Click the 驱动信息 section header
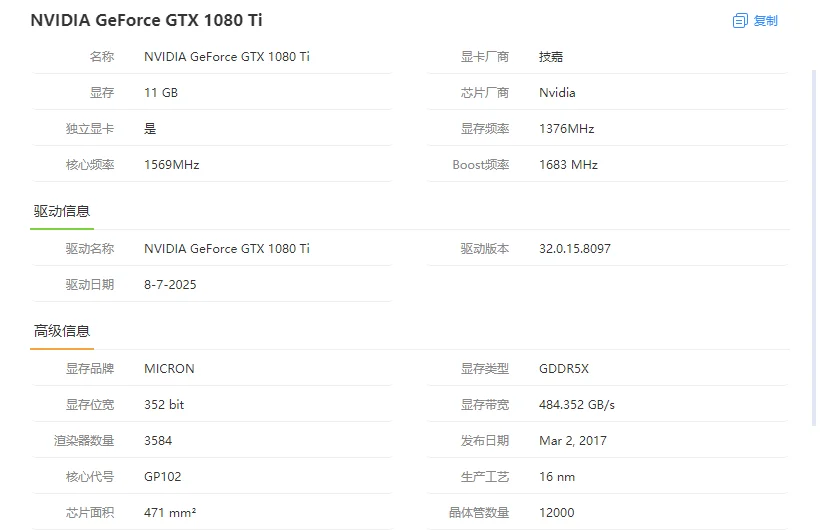820x530 pixels. click(x=62, y=211)
